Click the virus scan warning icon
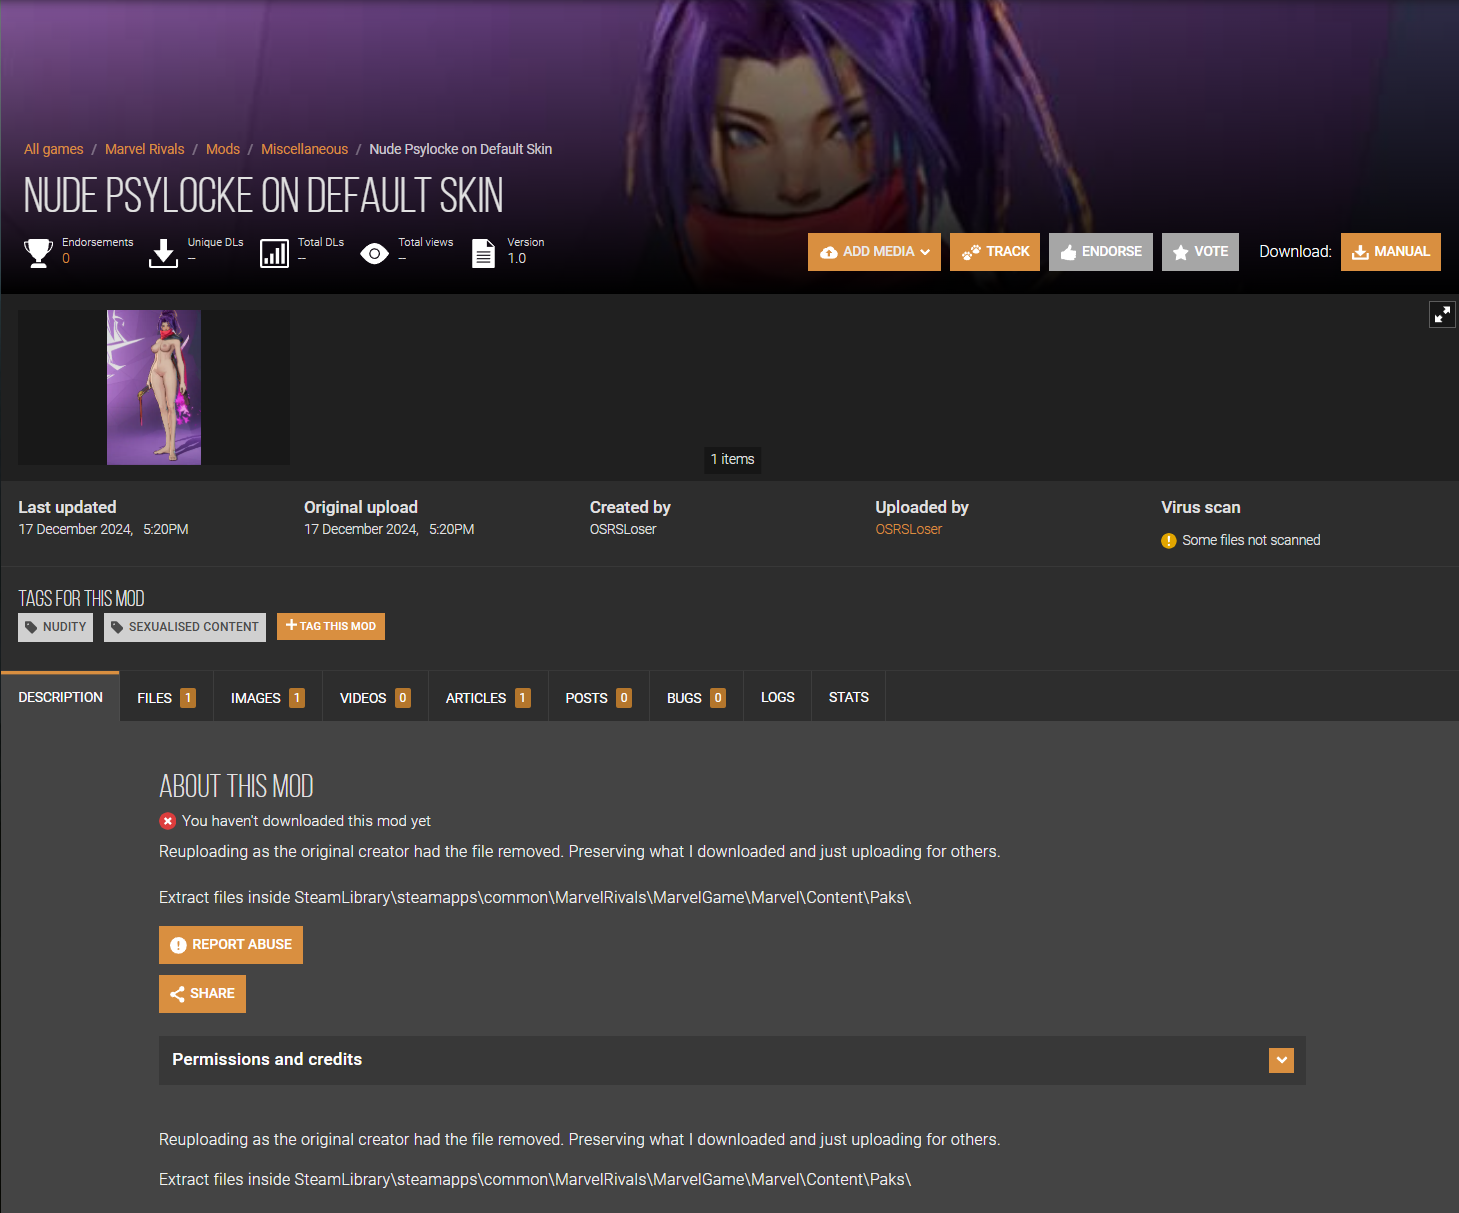The height and width of the screenshot is (1213, 1459). (x=1168, y=541)
